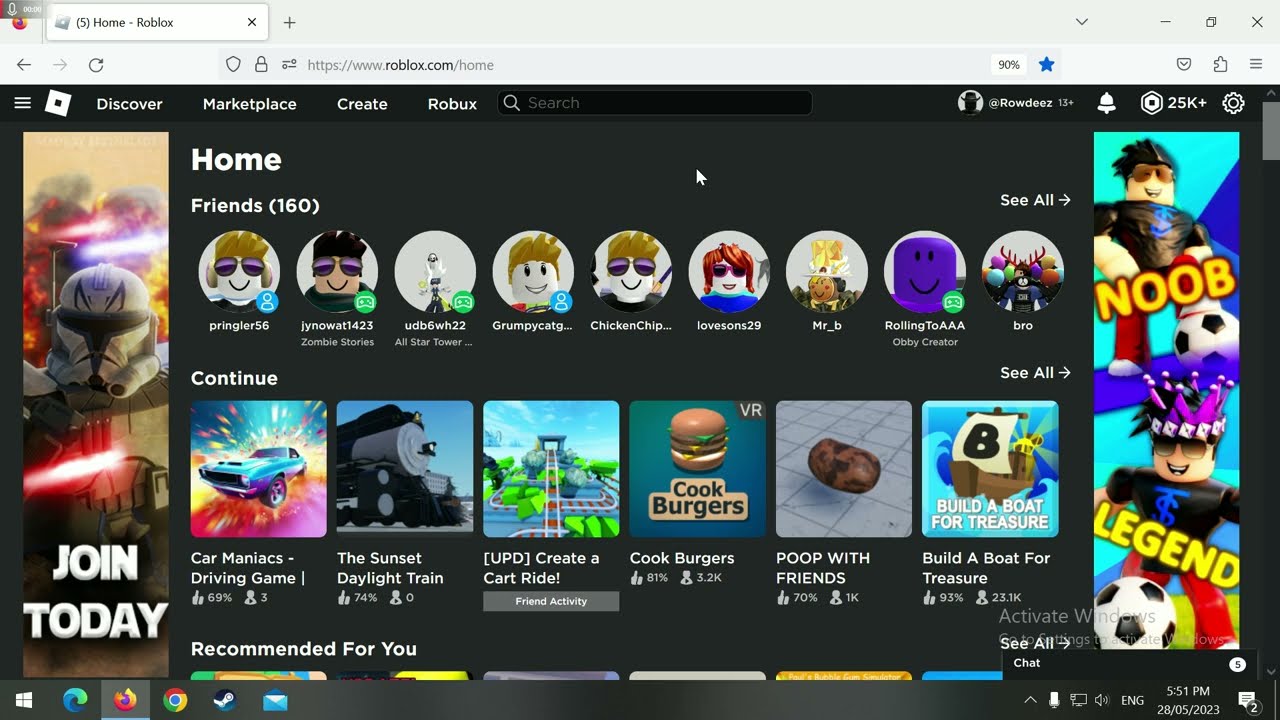Viewport: 1280px width, 720px height.
Task: See All friends link
Action: click(x=1035, y=200)
